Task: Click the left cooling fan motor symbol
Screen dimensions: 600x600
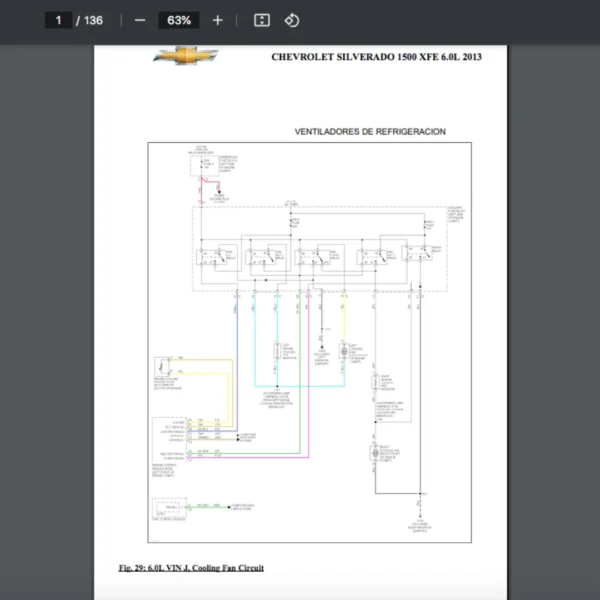Action: click(346, 352)
